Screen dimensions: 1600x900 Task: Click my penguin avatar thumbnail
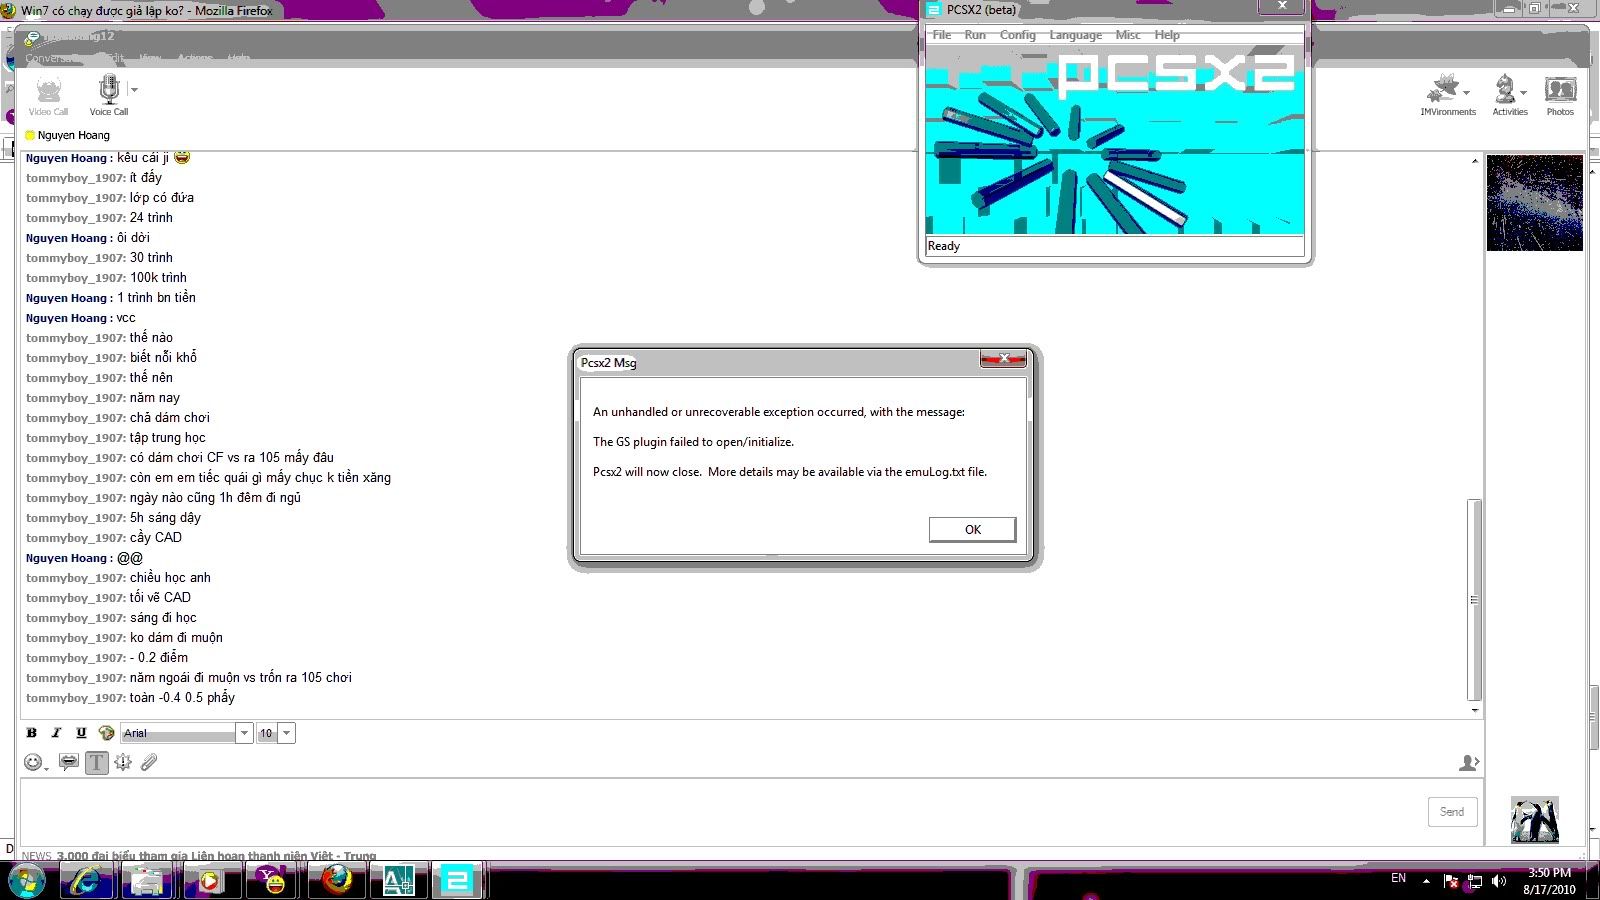tap(1534, 820)
